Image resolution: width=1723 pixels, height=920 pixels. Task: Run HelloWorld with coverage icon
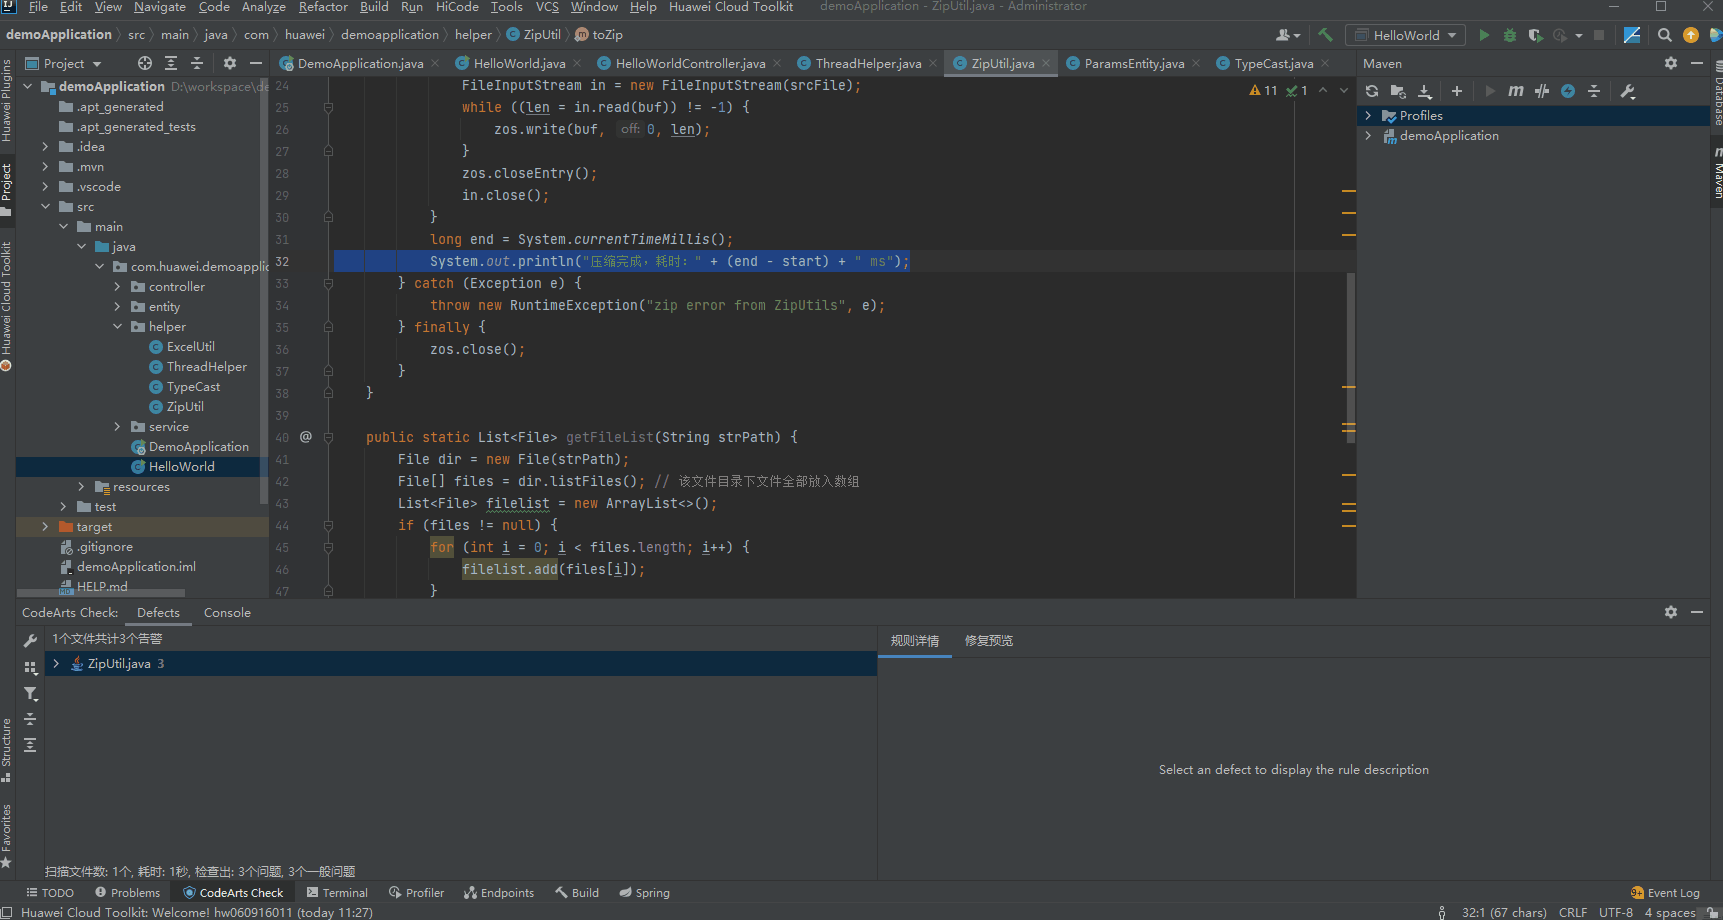1535,35
